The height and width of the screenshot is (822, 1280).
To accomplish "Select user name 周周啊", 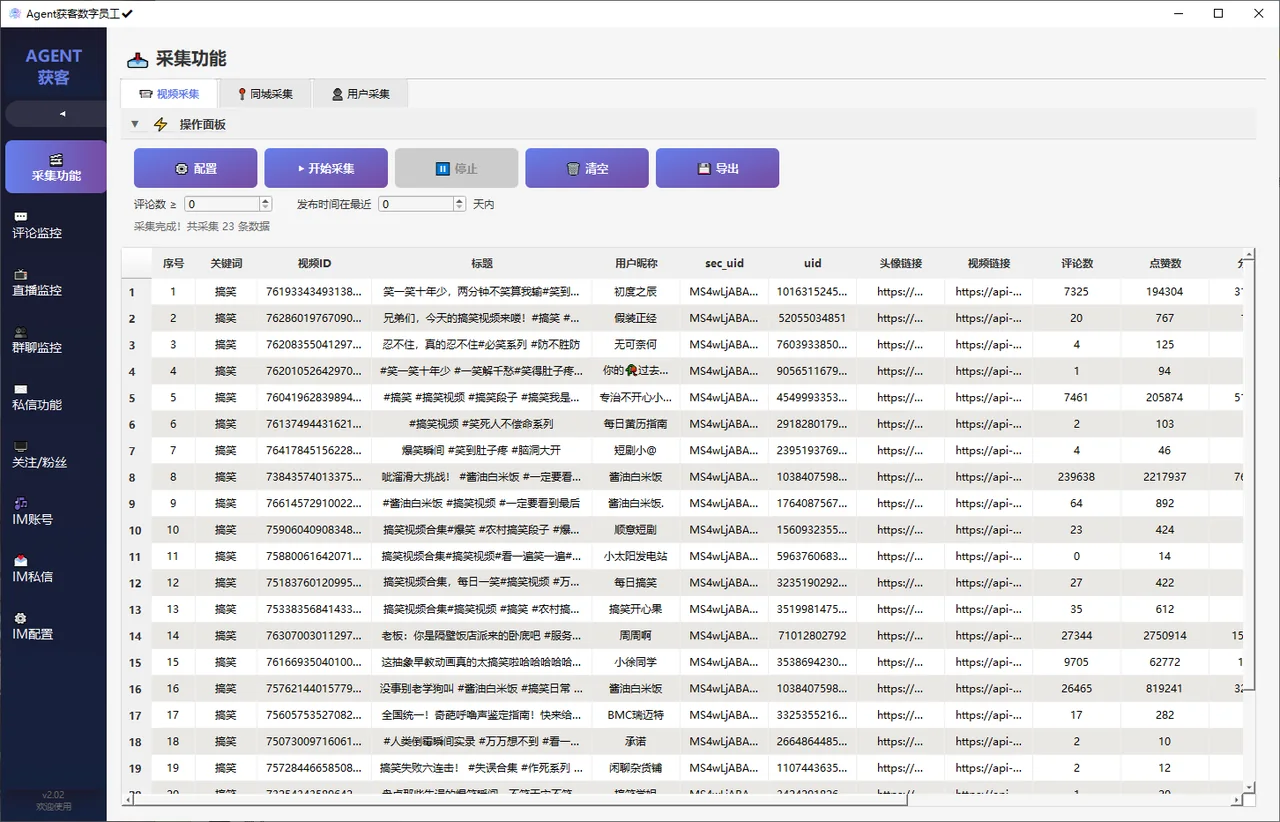I will point(636,636).
